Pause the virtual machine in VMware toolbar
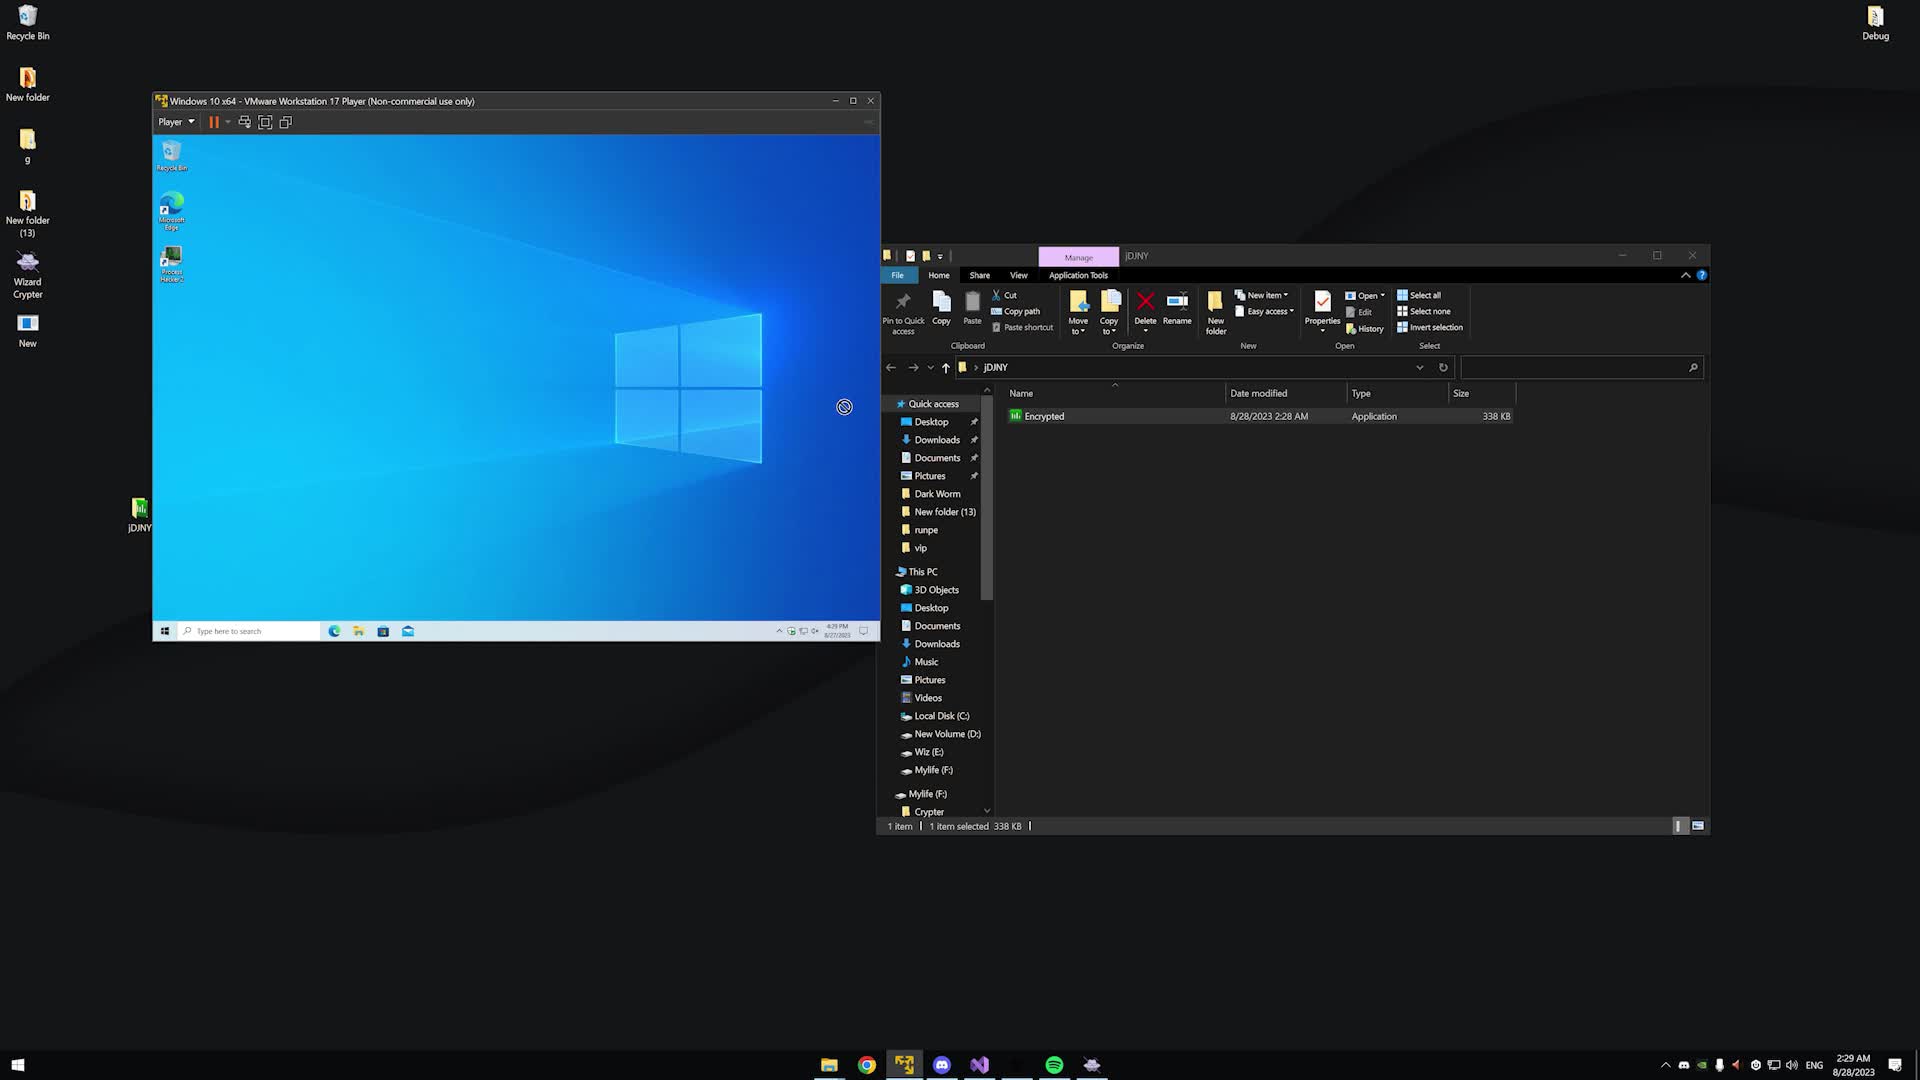The height and width of the screenshot is (1080, 1920). tap(215, 122)
